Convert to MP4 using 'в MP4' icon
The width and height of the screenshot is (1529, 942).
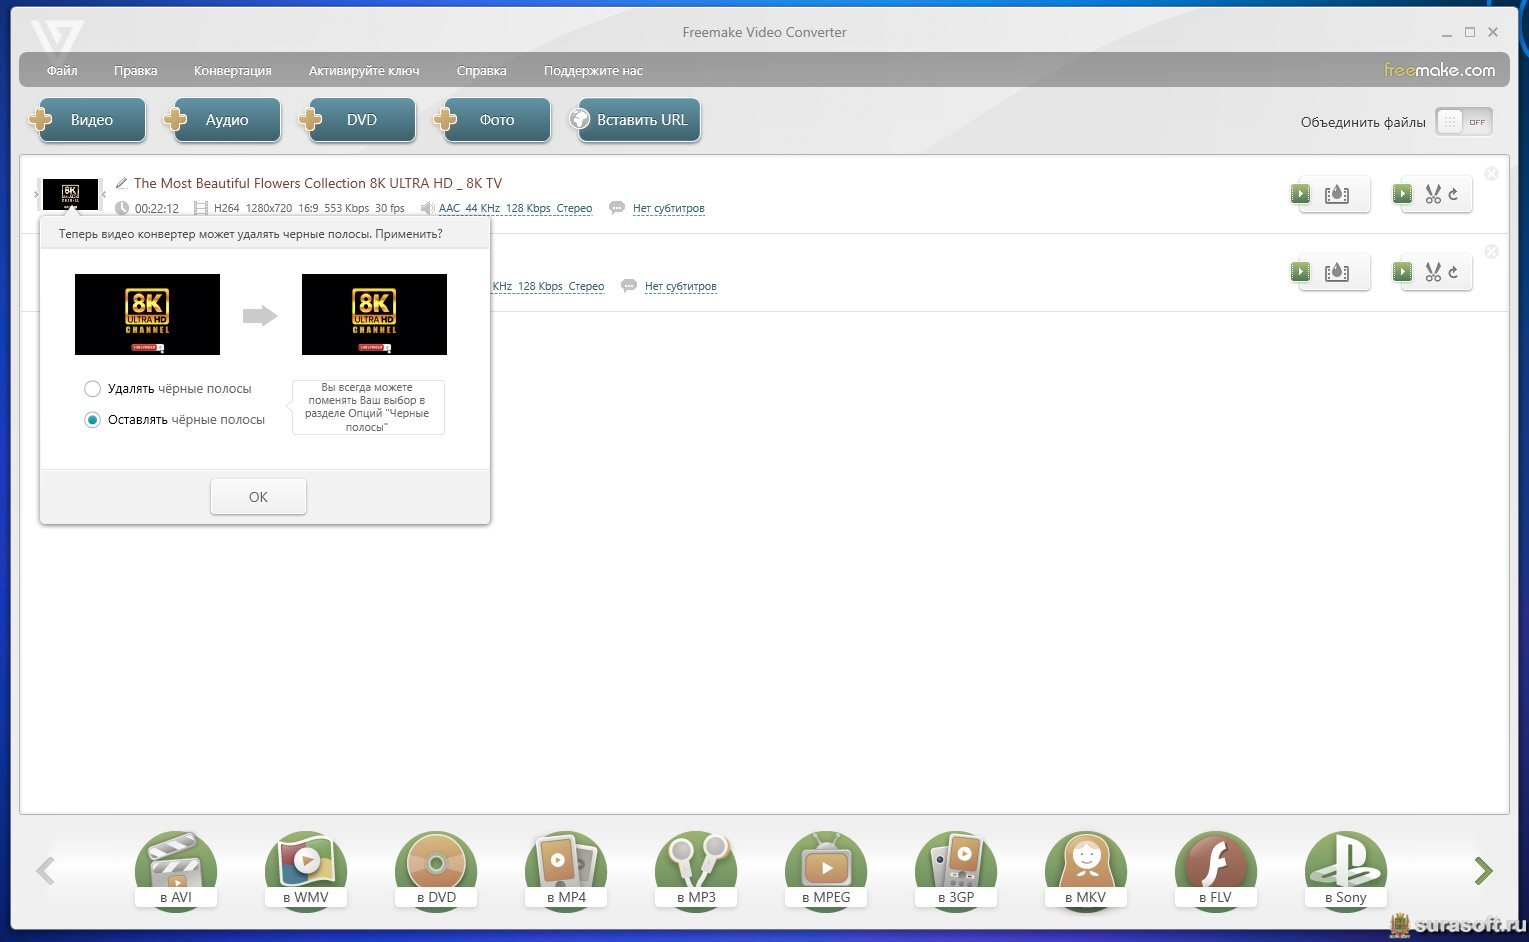click(x=566, y=870)
